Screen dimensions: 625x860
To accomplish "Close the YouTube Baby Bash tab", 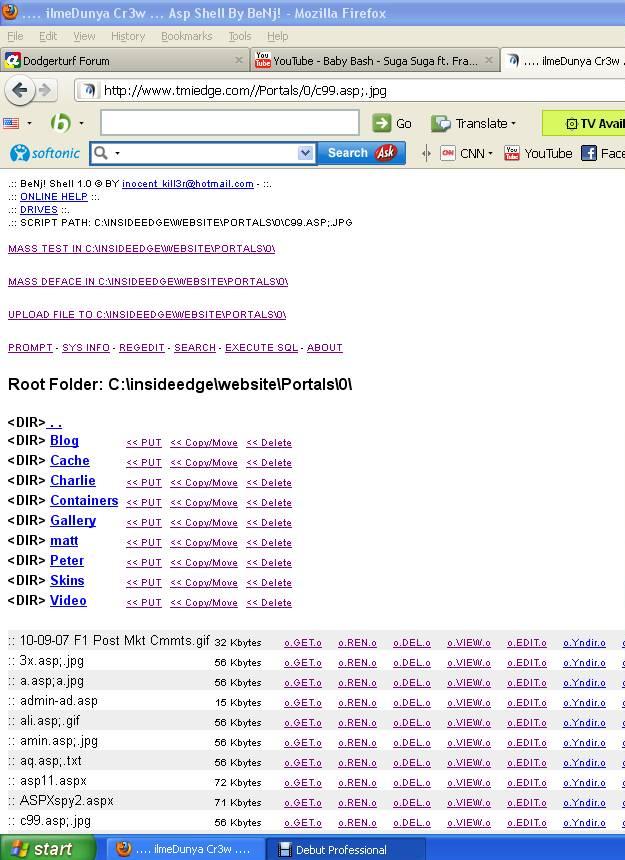I will pyautogui.click(x=488, y=60).
